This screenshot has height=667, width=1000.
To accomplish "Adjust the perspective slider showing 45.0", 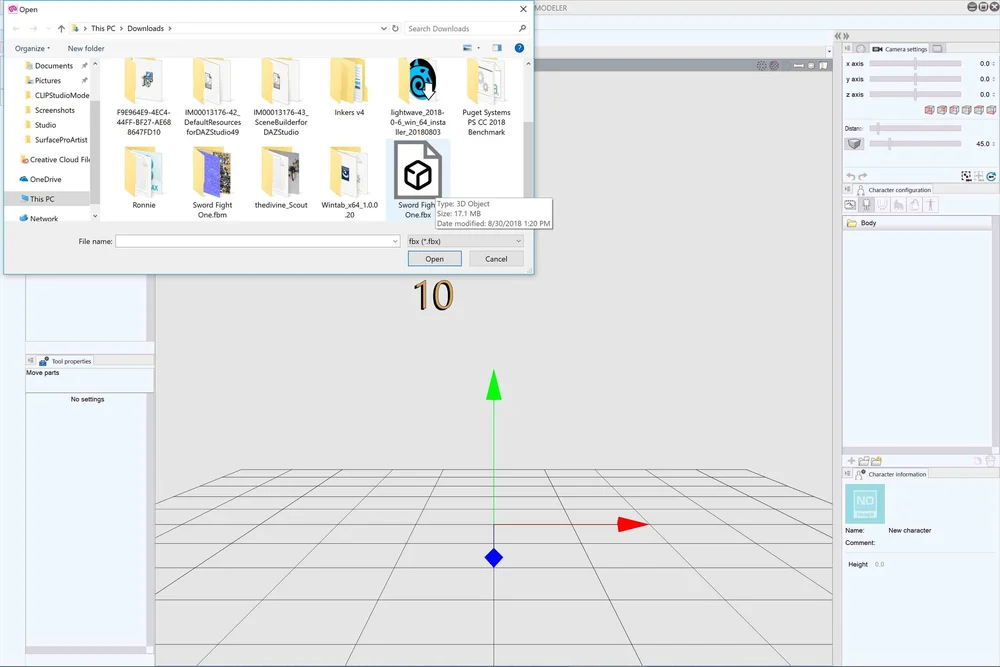I will coord(915,144).
